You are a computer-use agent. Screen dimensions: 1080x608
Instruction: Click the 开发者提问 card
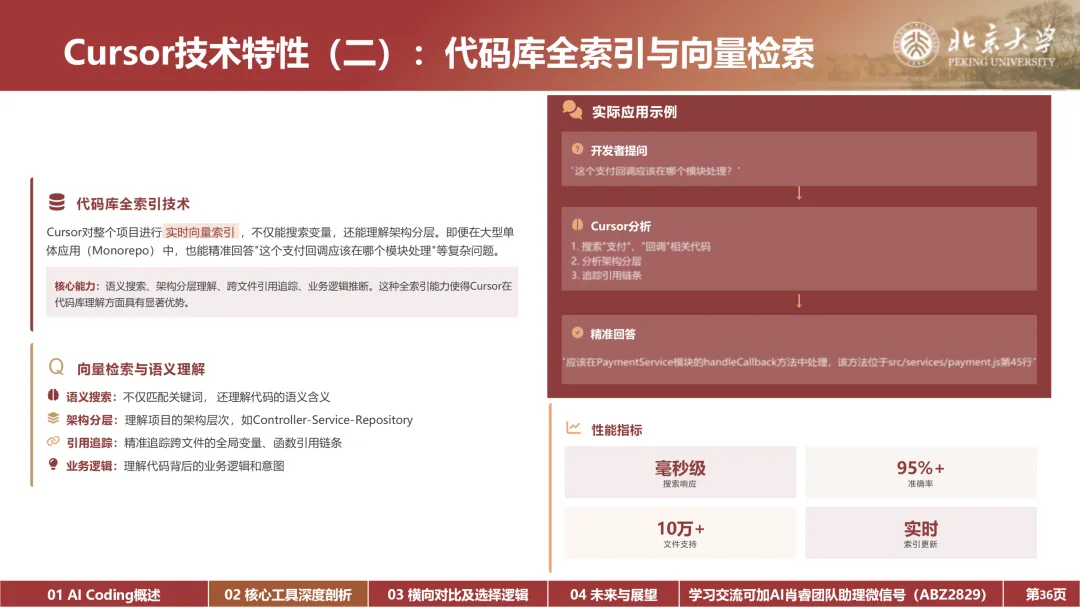(x=799, y=159)
